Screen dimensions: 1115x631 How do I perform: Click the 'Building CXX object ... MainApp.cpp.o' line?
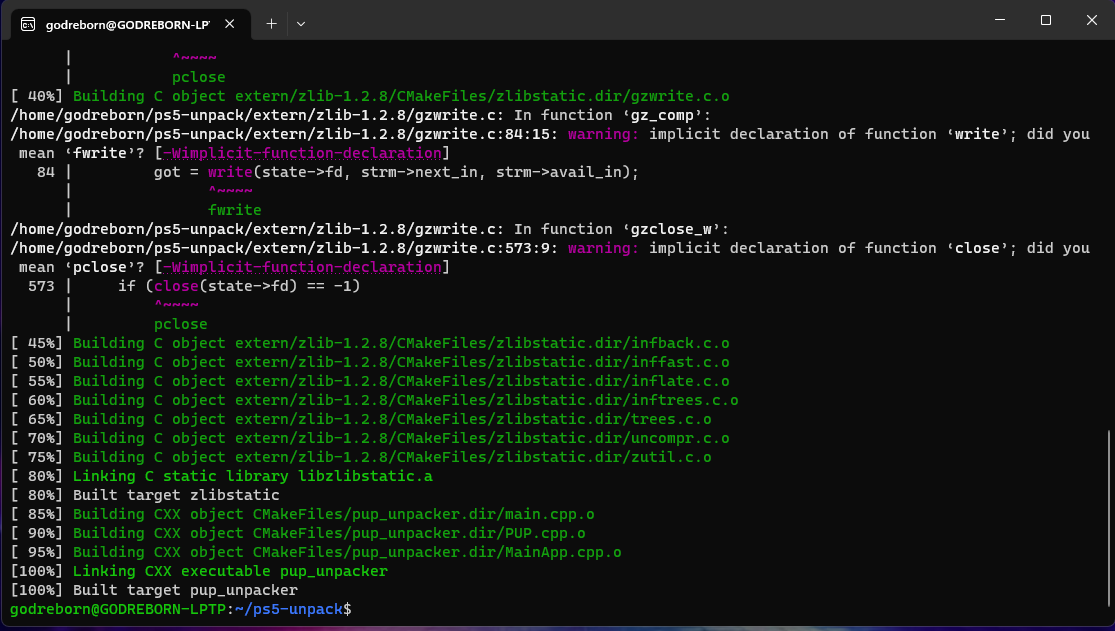click(x=316, y=552)
